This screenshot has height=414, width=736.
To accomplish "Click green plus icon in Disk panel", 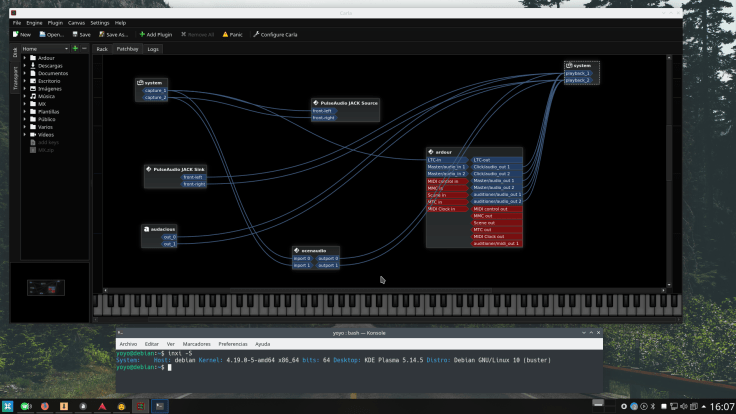I will (x=75, y=48).
